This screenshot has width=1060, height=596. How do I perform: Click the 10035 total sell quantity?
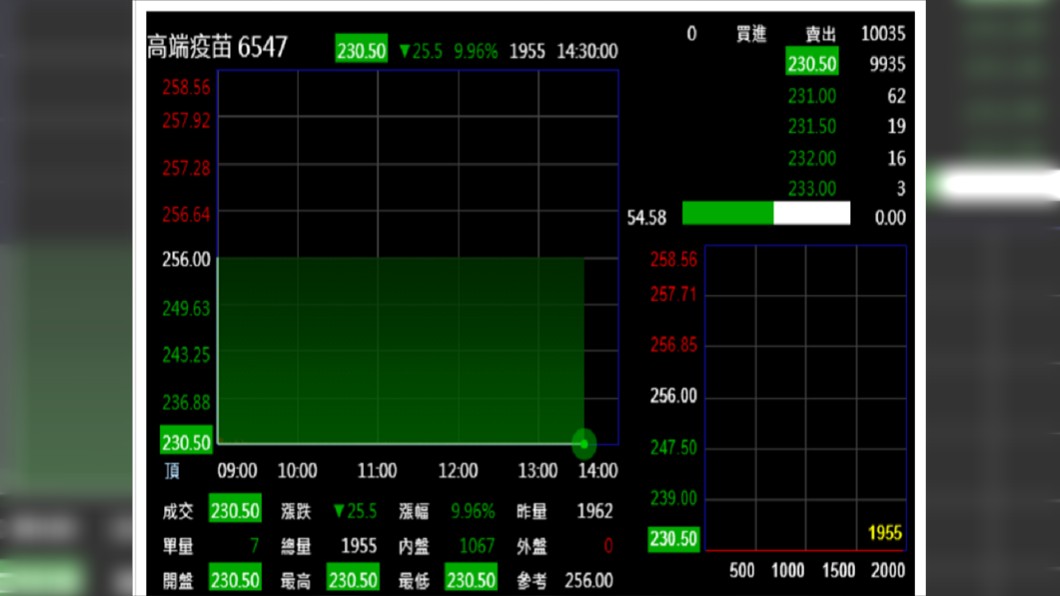click(883, 33)
